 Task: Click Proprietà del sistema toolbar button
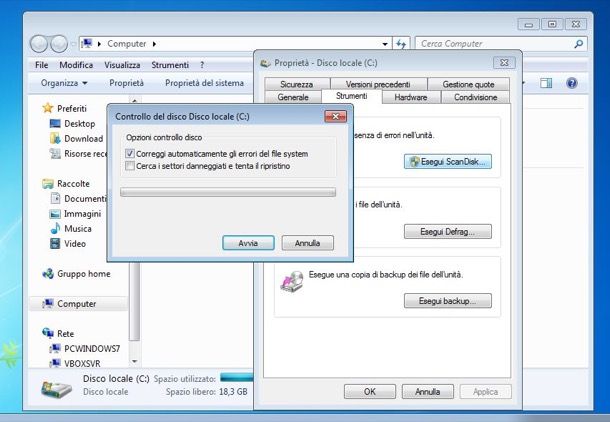click(204, 83)
